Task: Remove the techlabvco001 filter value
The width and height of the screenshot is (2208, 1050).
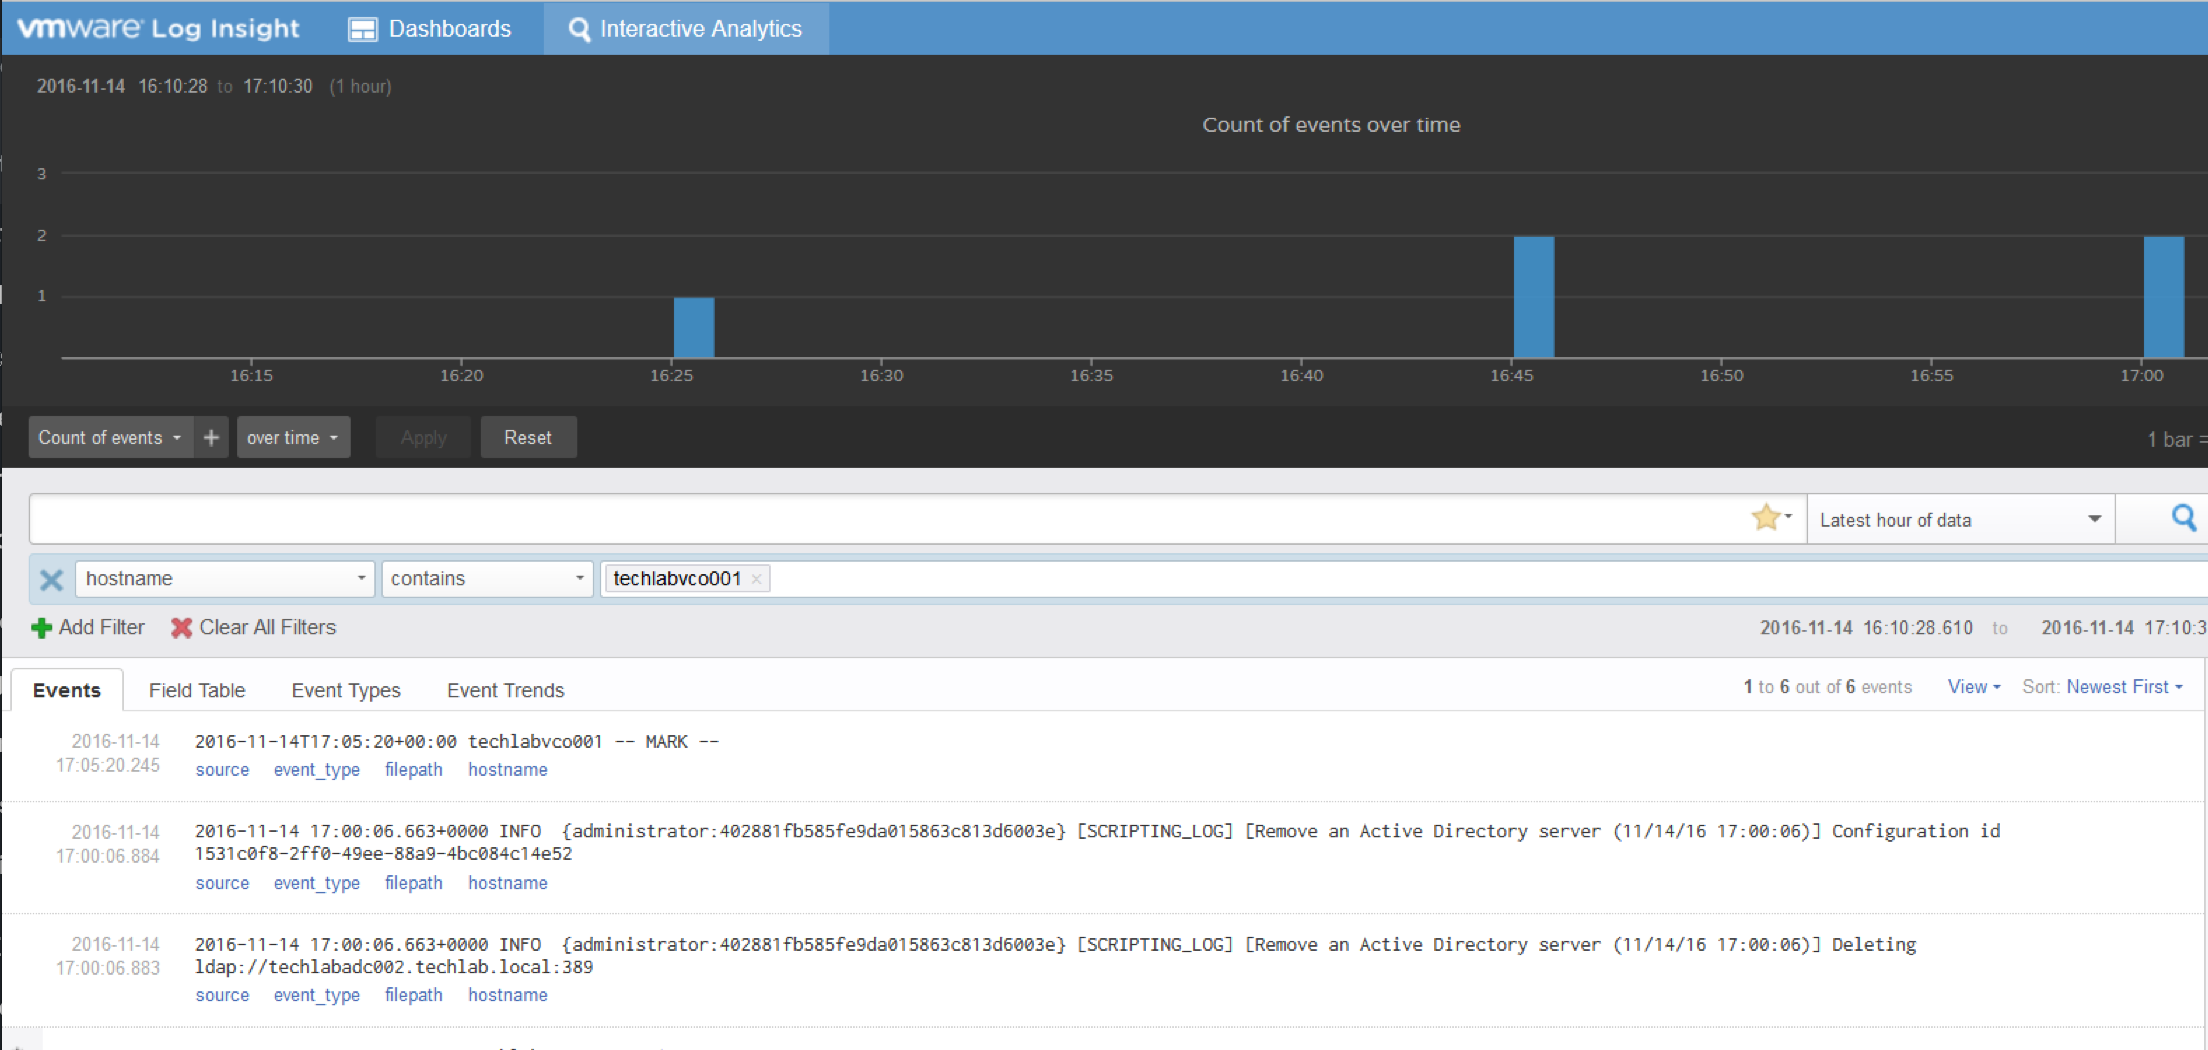Action: pyautogui.click(x=757, y=579)
